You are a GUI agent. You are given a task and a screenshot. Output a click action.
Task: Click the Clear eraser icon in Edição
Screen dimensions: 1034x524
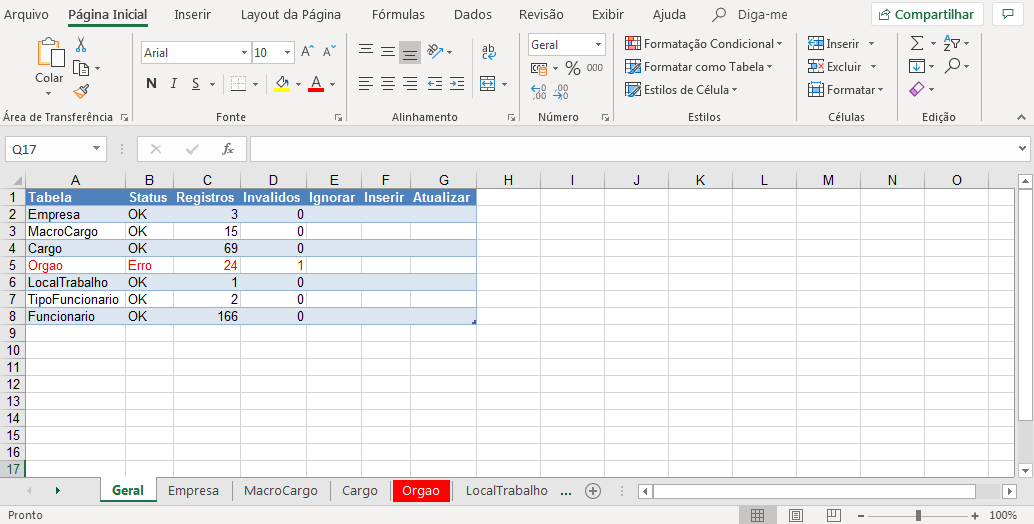917,90
